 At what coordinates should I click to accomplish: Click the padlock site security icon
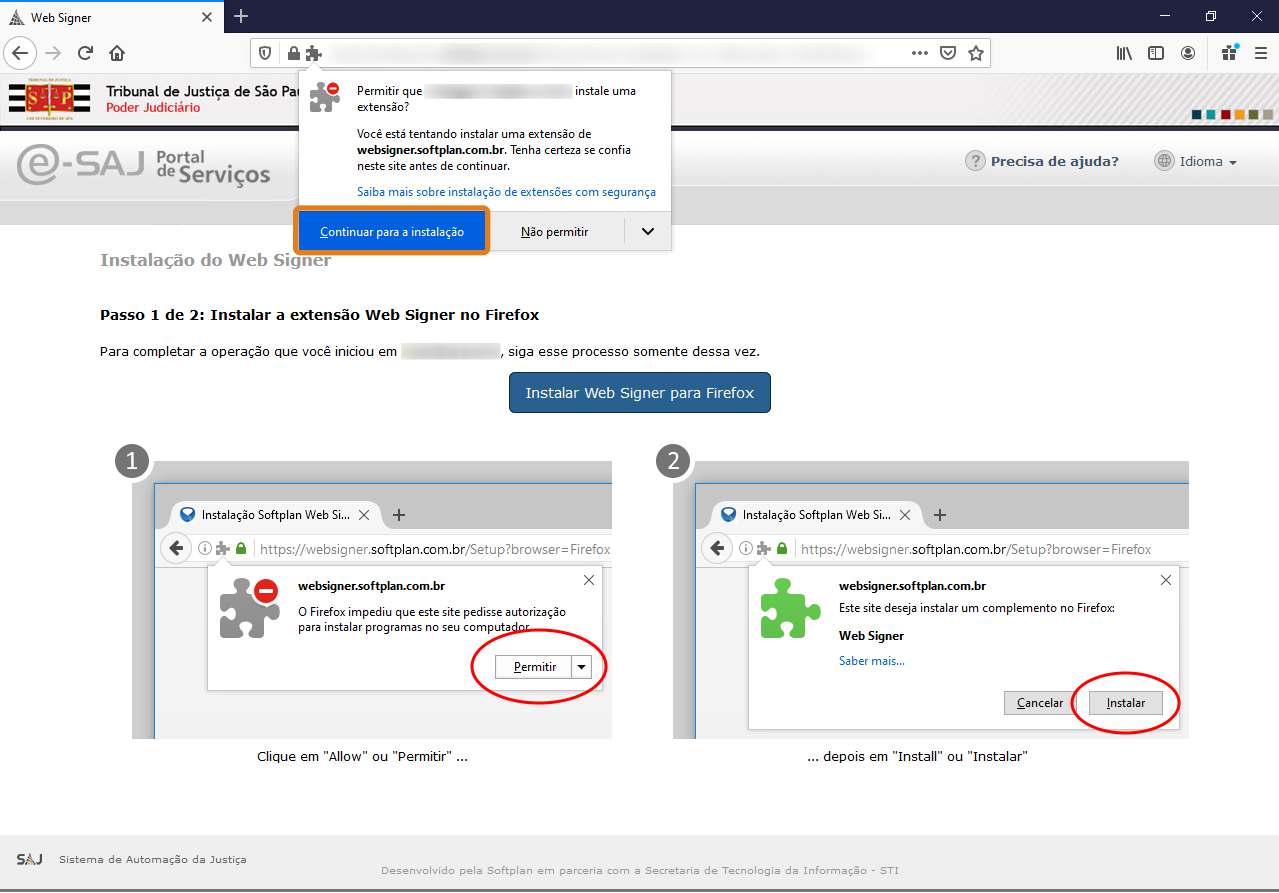tap(293, 53)
